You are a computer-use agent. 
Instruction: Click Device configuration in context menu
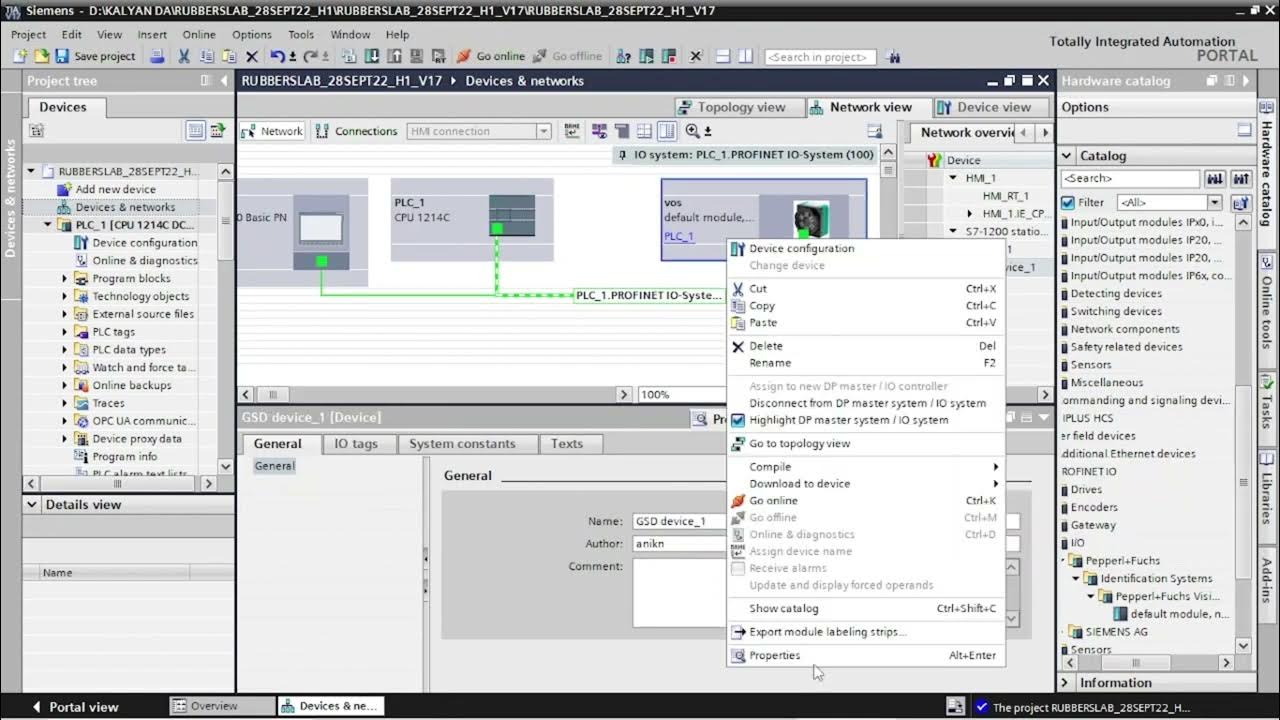point(866,248)
